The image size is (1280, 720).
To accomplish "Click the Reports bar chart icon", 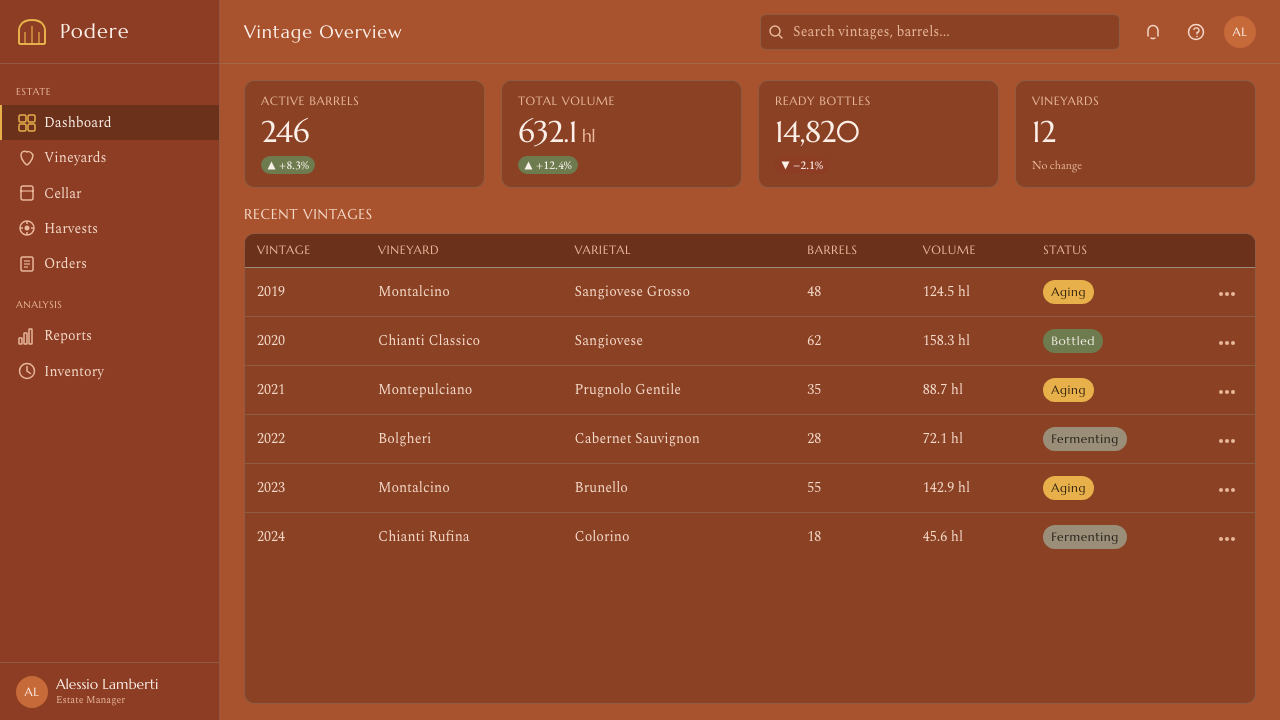I will 27,336.
